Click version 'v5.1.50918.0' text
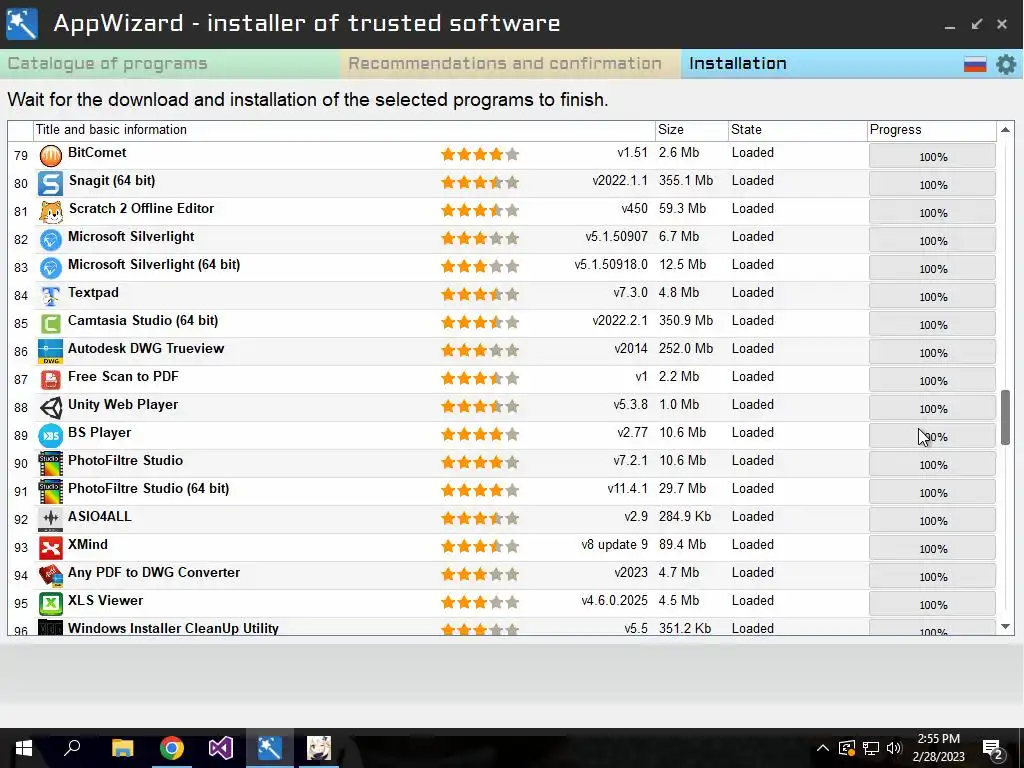 pyautogui.click(x=611, y=264)
